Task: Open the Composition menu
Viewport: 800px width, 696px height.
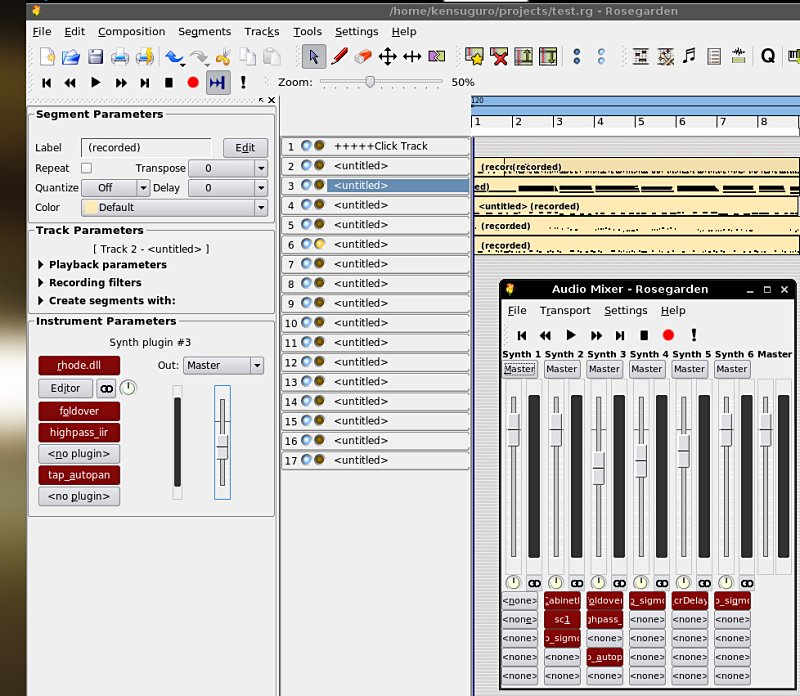Action: click(x=132, y=32)
